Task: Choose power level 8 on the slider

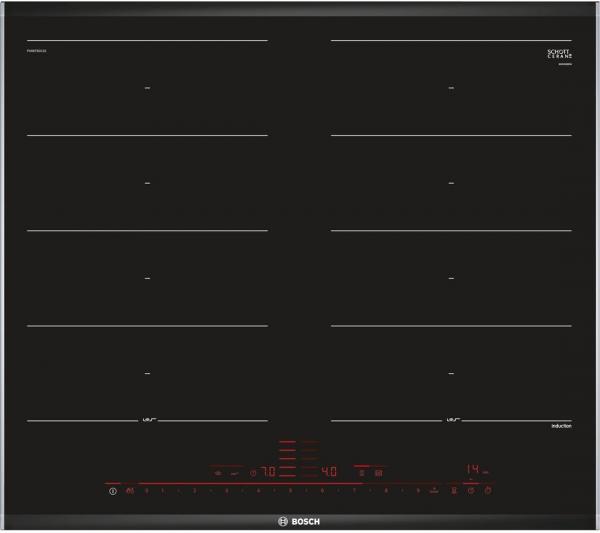Action: (x=386, y=491)
